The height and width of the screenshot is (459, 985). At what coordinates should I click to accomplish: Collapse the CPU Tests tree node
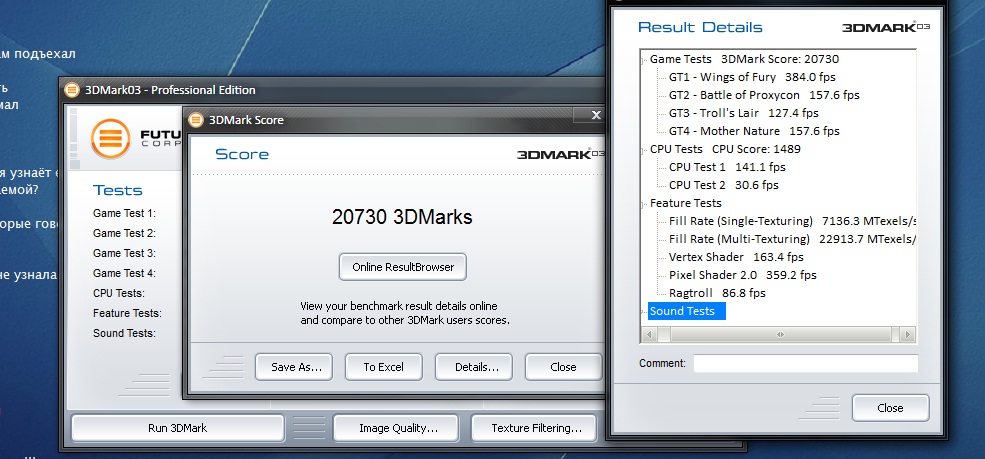643,149
